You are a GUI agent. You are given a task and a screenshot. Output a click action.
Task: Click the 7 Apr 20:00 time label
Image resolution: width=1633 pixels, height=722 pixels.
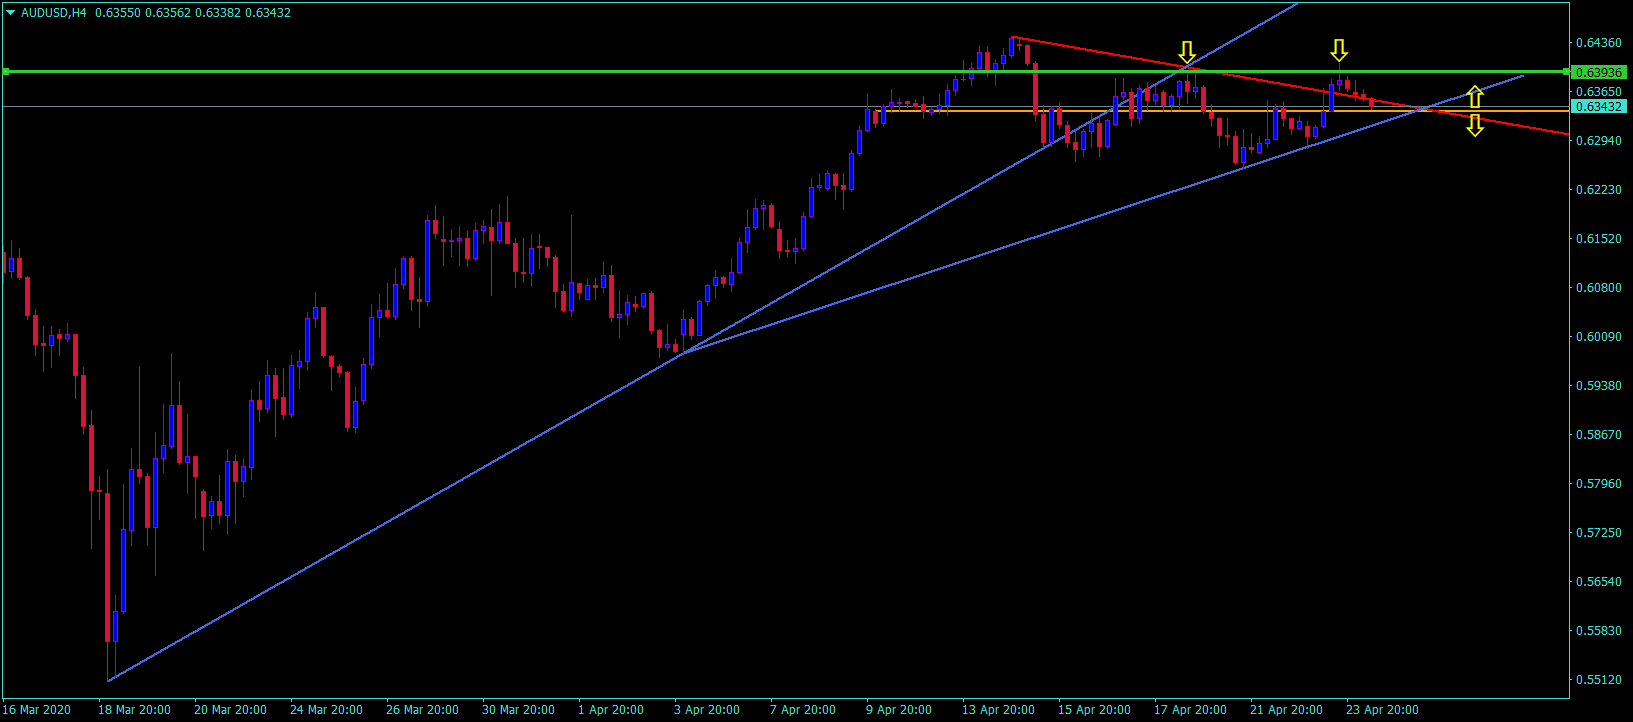[x=803, y=710]
